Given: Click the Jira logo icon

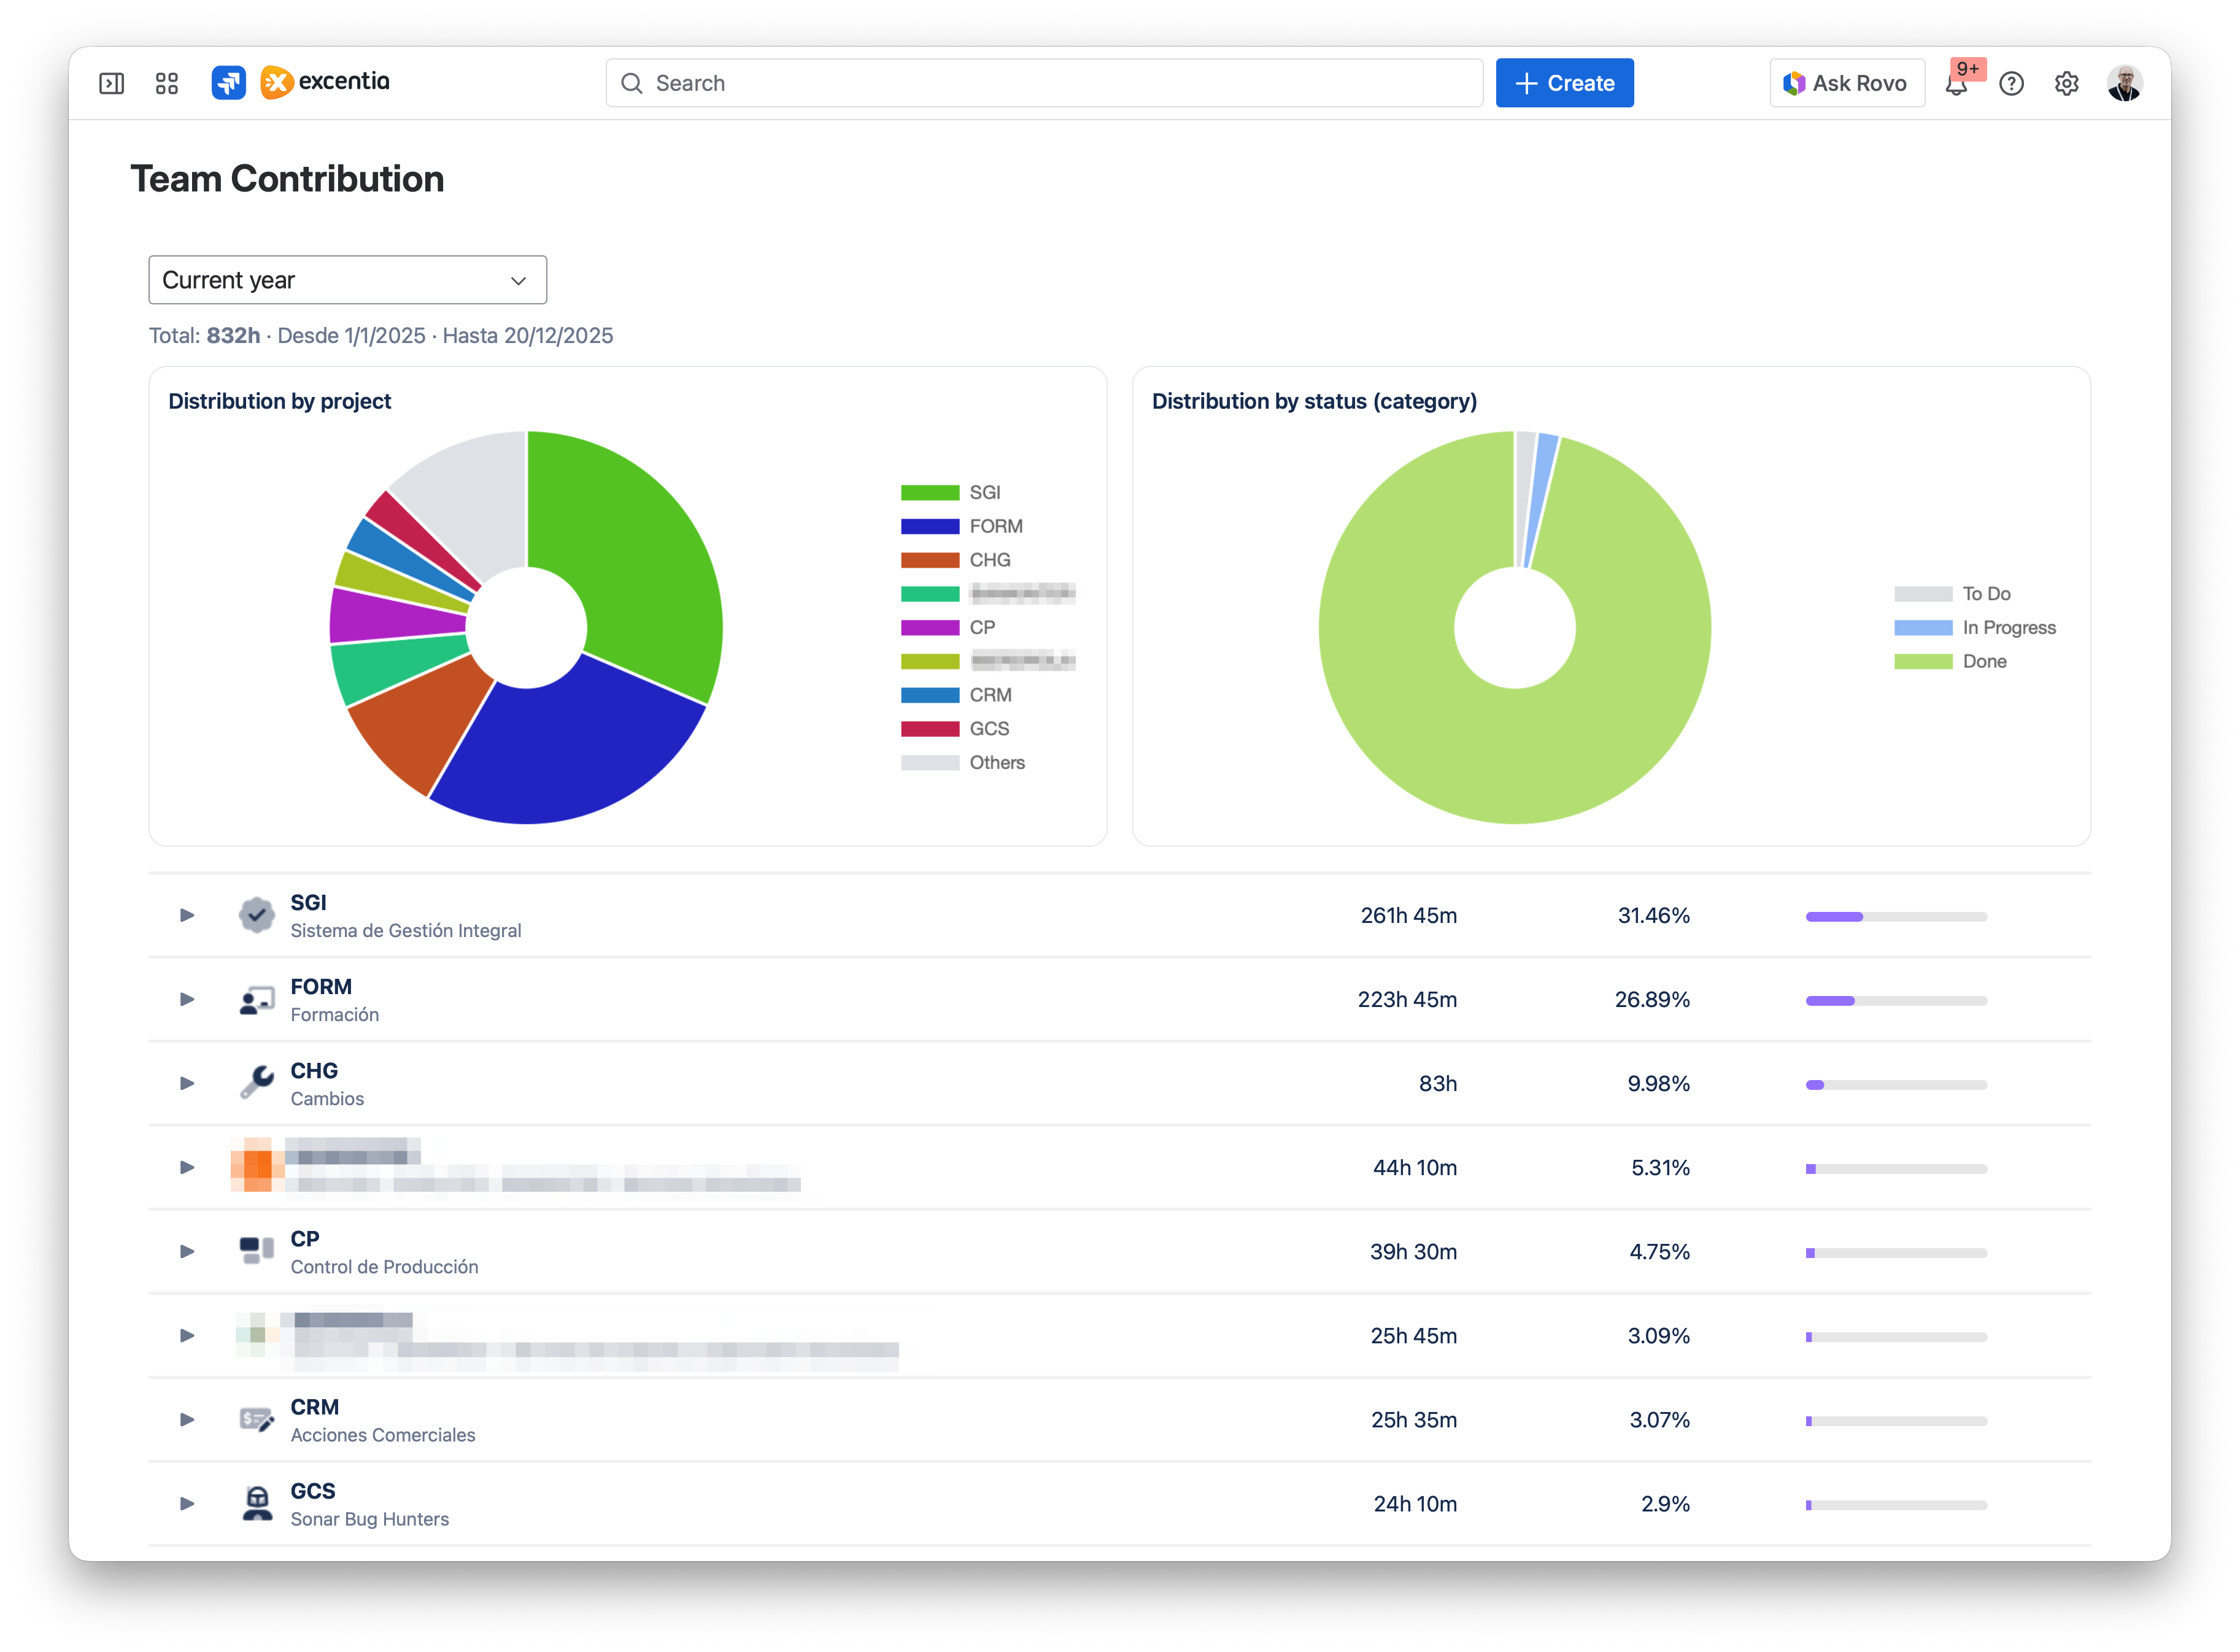Looking at the screenshot, I should [228, 83].
